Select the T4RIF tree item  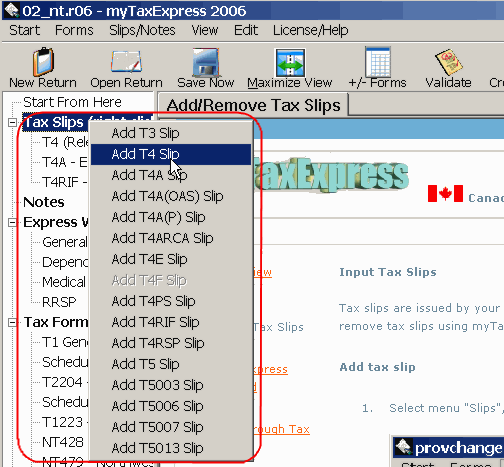click(x=65, y=182)
